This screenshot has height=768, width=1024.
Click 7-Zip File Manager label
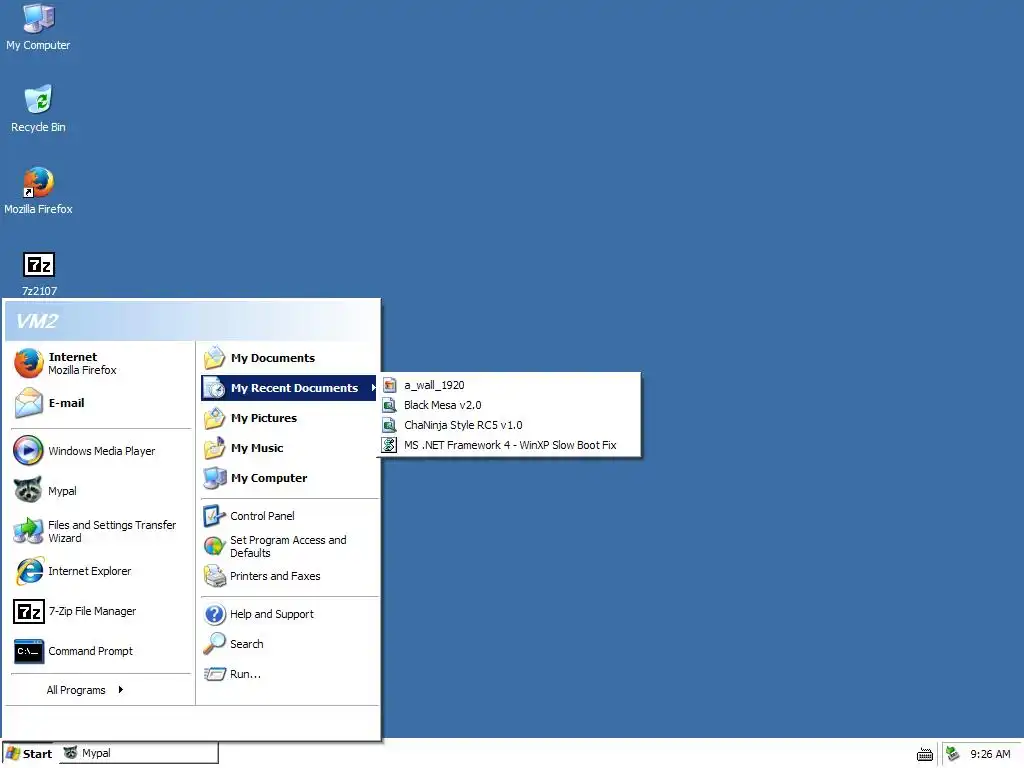click(x=92, y=611)
